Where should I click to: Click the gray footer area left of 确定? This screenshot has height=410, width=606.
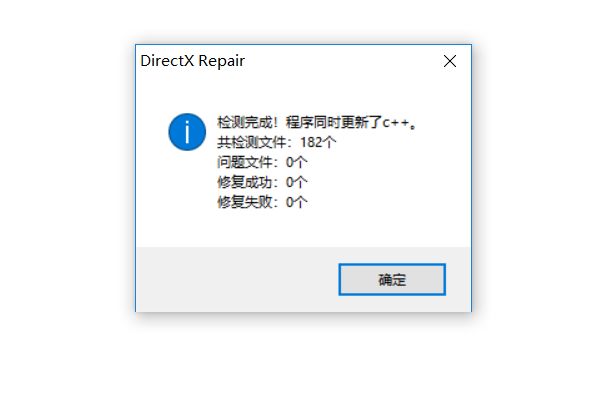pos(236,279)
